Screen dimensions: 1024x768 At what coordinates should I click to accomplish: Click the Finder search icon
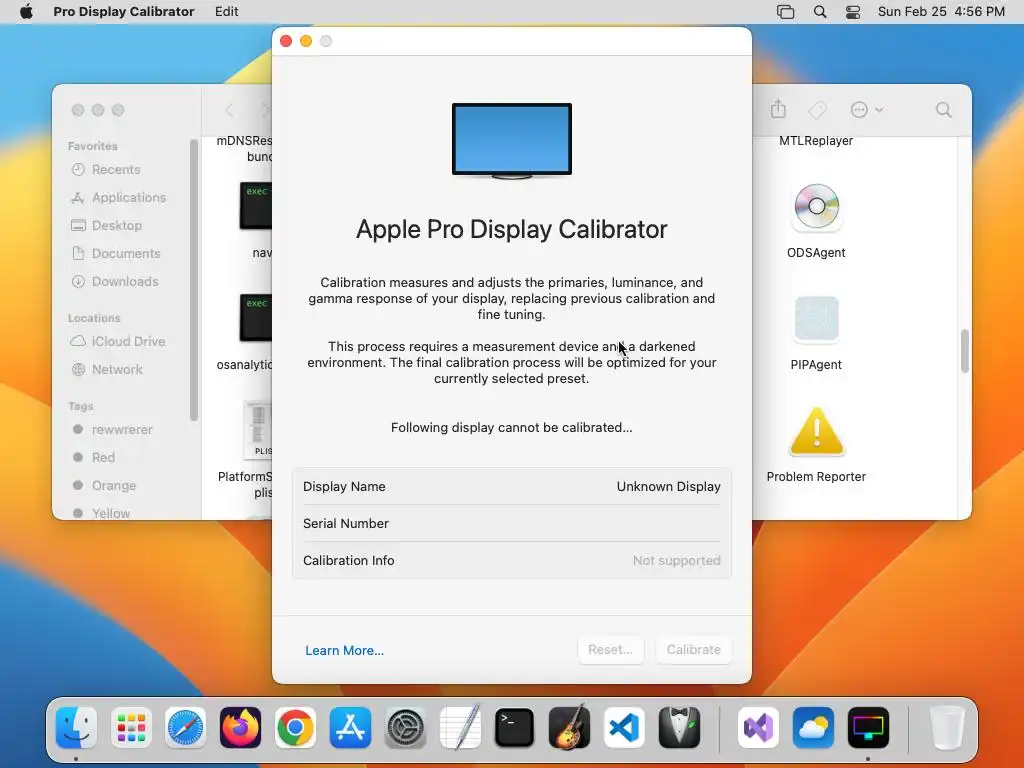click(x=943, y=110)
